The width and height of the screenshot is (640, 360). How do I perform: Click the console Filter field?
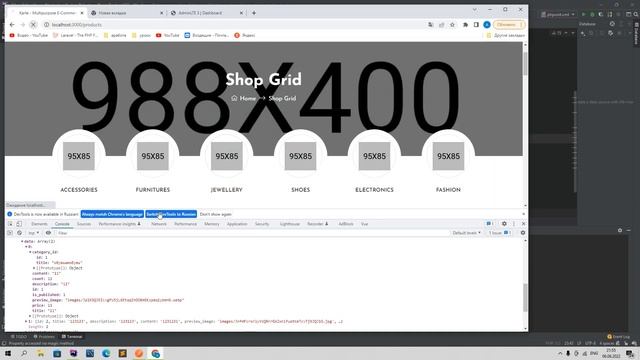[x=252, y=233]
